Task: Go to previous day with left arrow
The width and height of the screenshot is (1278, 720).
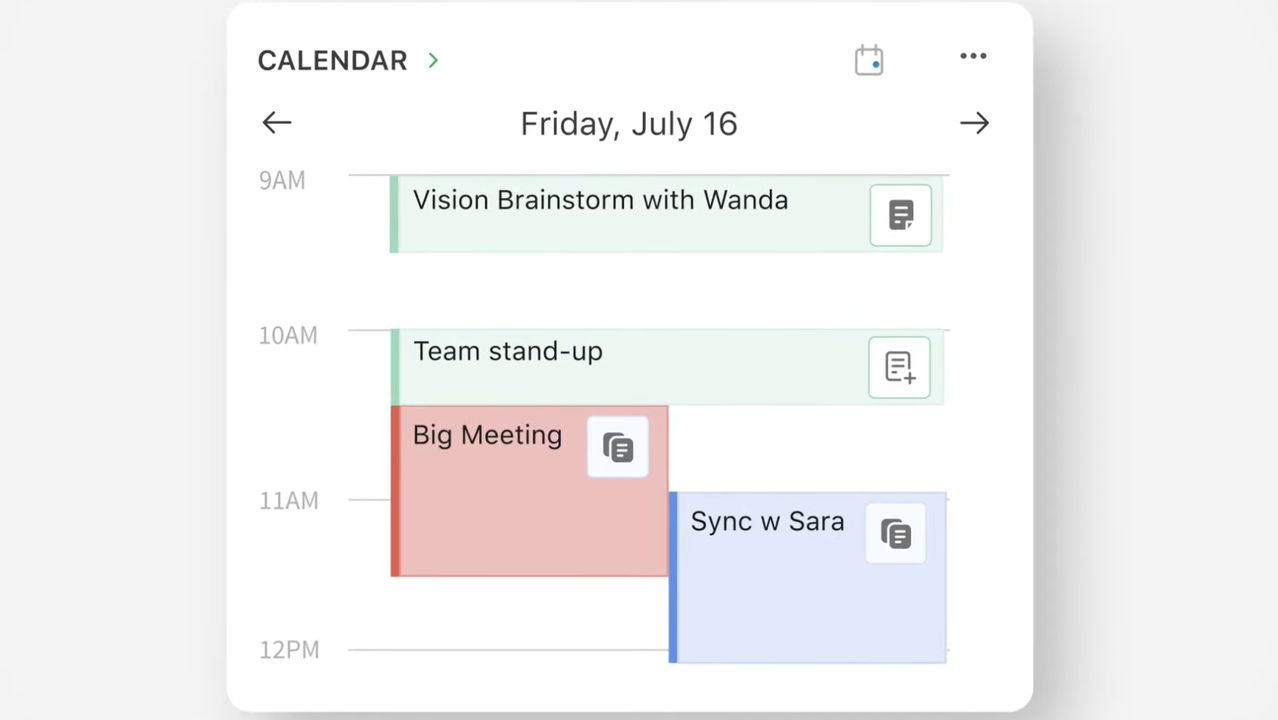Action: pos(277,123)
